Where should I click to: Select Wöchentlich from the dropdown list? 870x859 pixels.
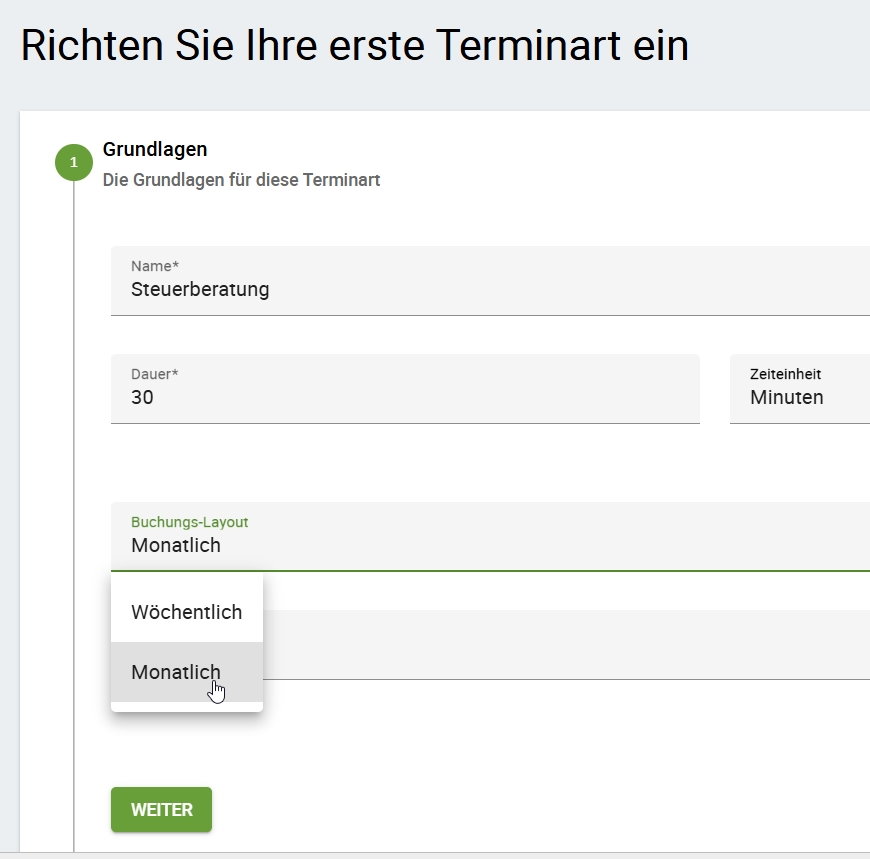pyautogui.click(x=186, y=612)
